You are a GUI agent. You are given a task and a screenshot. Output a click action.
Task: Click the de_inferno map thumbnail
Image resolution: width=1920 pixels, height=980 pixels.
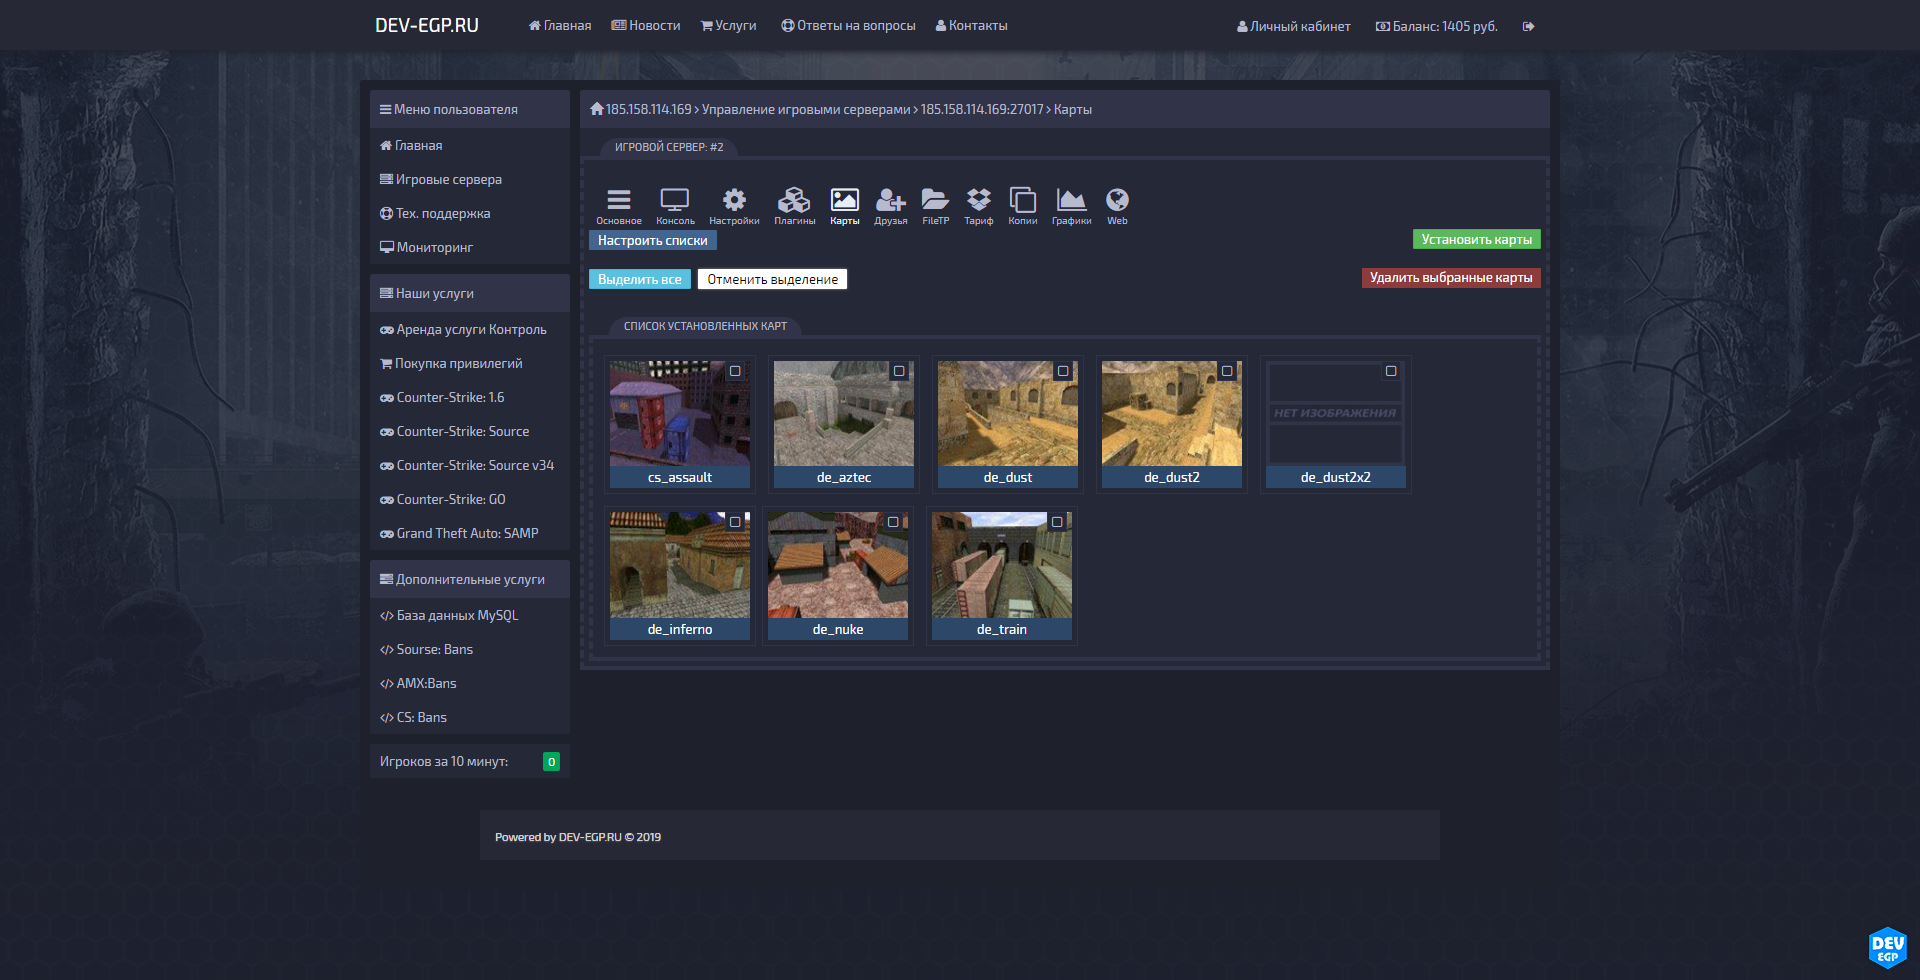pos(680,565)
